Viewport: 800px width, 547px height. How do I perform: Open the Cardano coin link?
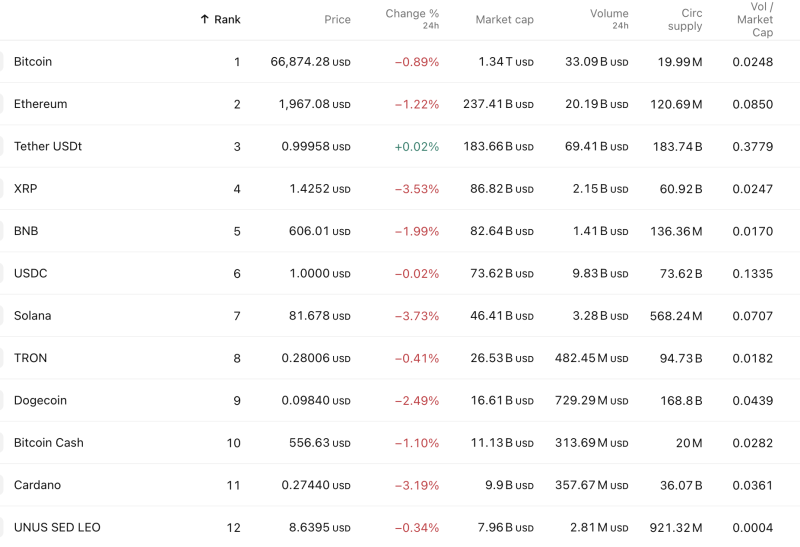point(37,485)
